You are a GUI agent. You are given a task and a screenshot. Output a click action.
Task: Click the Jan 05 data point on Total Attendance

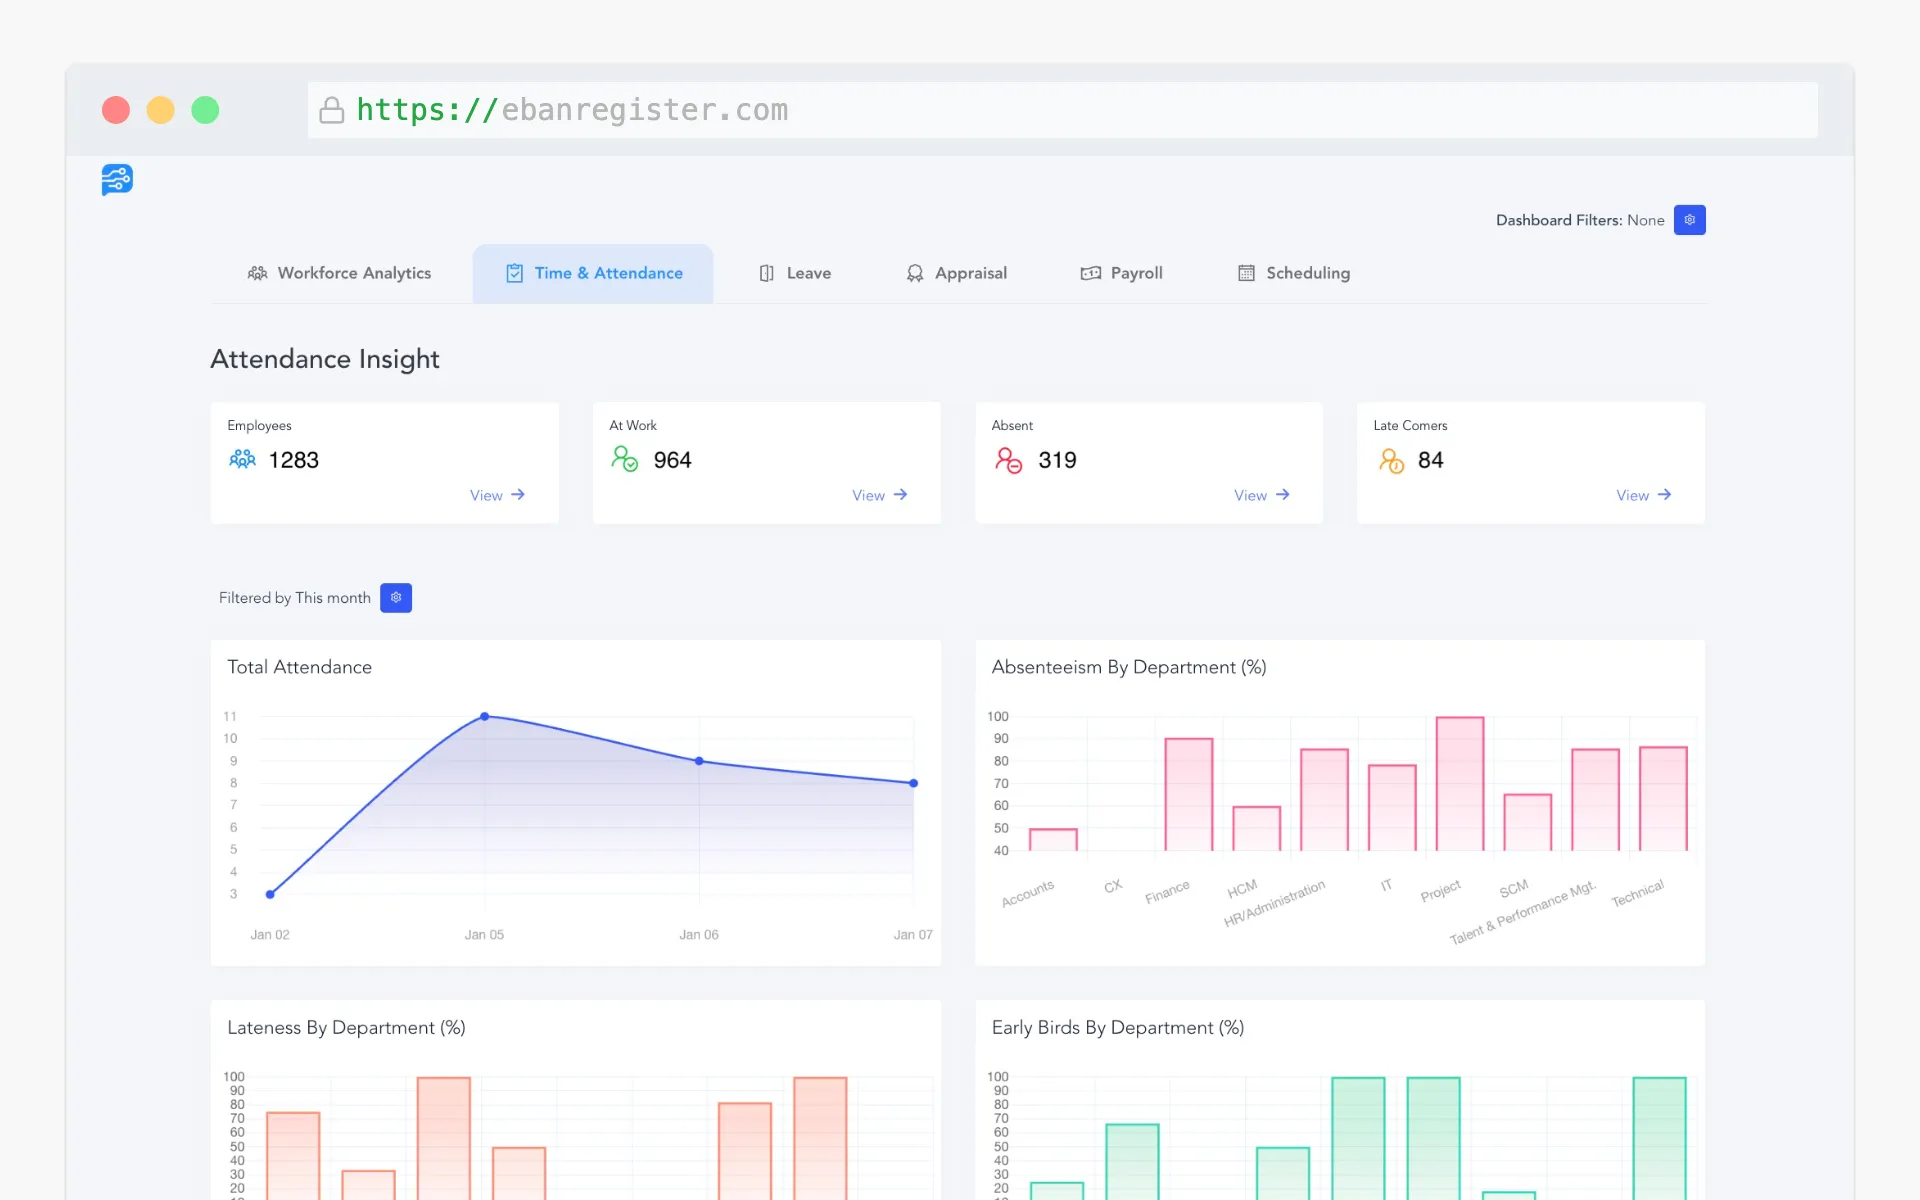coord(485,716)
